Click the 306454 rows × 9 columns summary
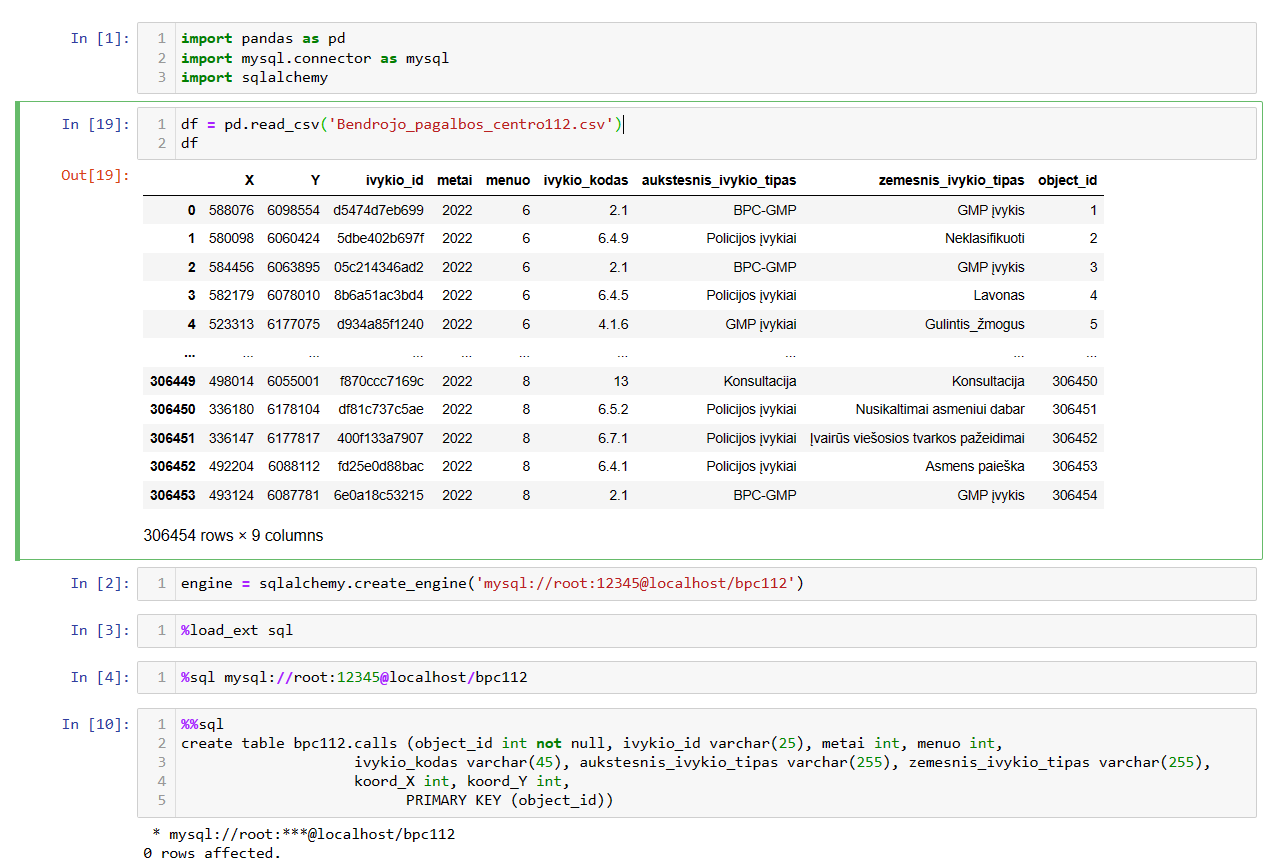Image resolution: width=1265 pixels, height=862 pixels. coord(233,536)
